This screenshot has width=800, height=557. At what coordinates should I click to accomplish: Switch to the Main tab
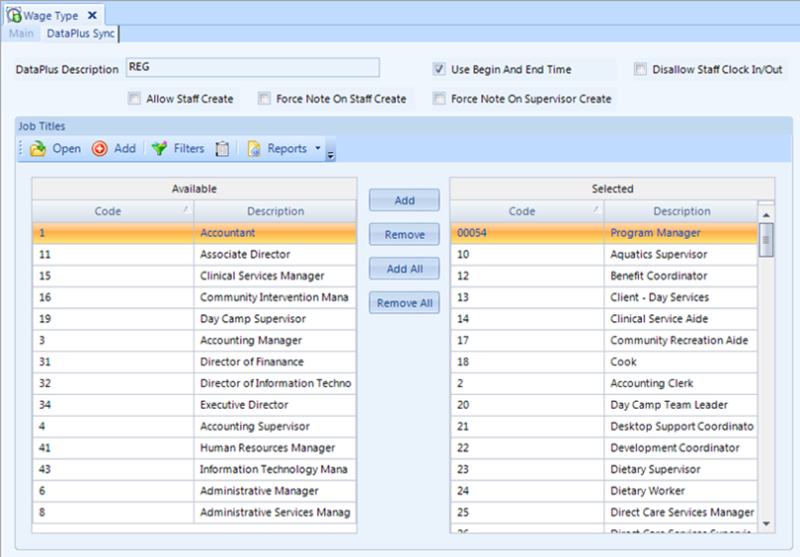[21, 34]
